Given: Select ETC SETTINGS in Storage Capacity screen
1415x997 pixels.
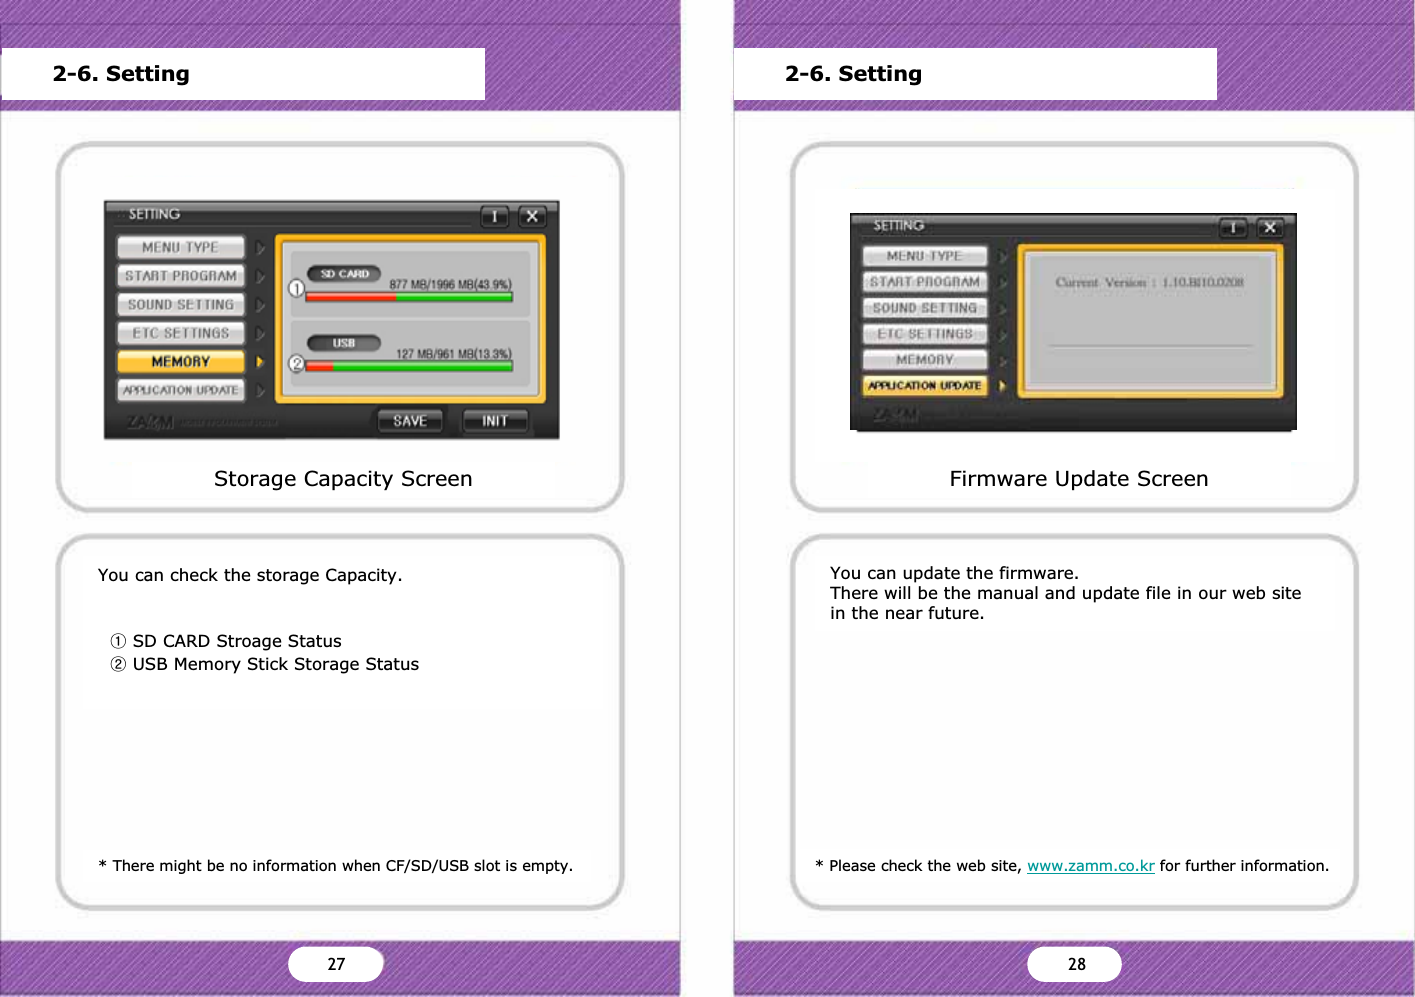Looking at the screenshot, I should point(181,333).
